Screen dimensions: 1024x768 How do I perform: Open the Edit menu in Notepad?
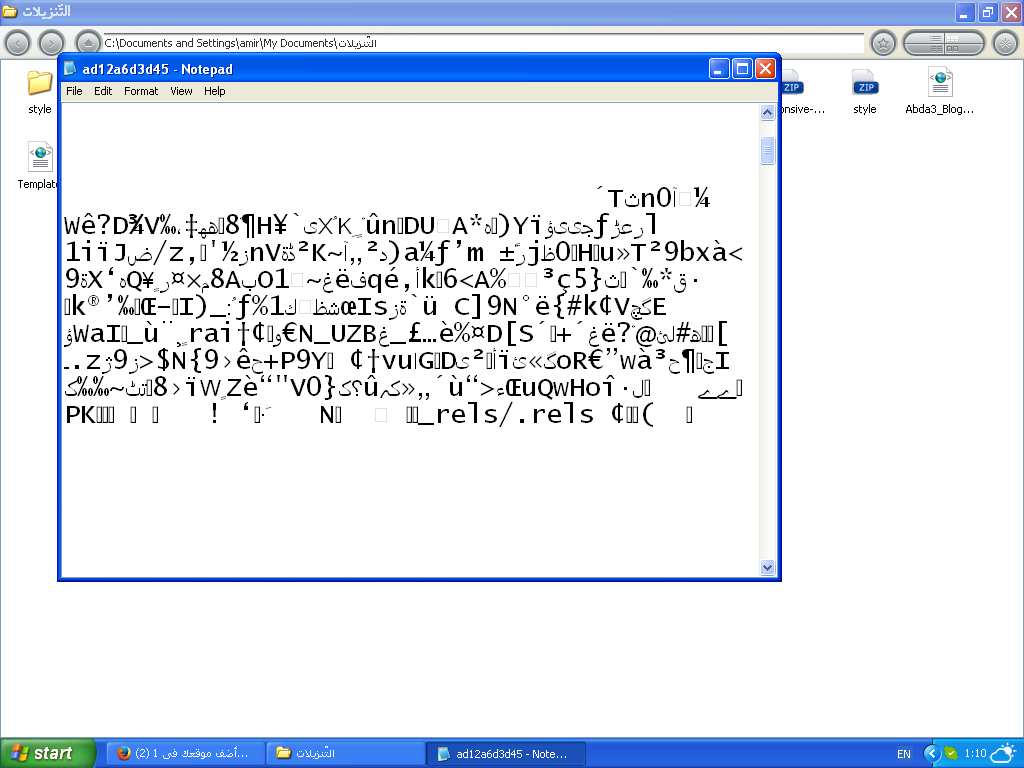[103, 91]
